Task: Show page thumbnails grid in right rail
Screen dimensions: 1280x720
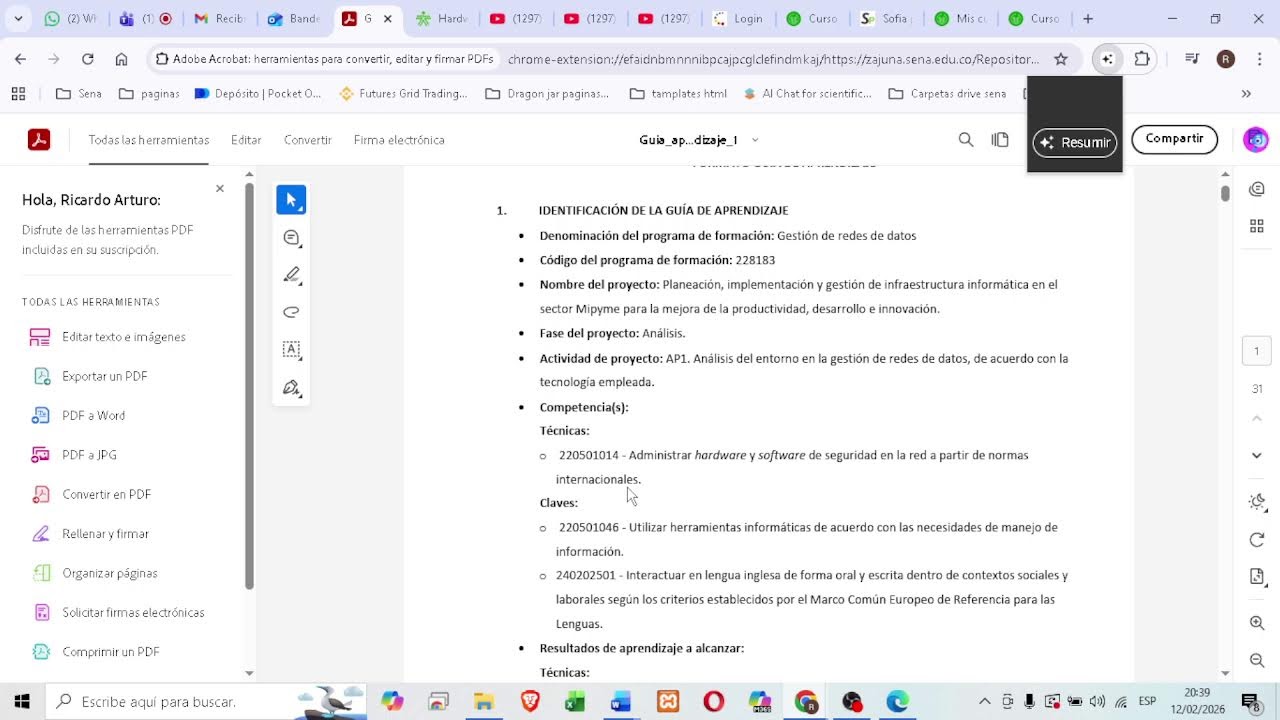Action: tap(1257, 226)
